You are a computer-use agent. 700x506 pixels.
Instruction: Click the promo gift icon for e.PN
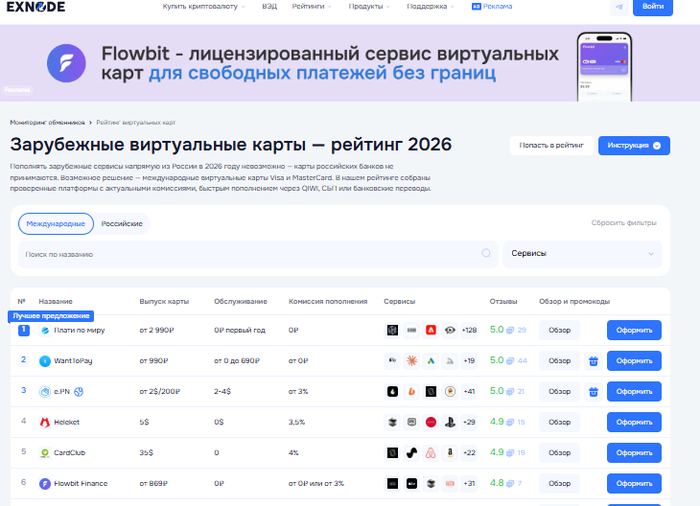592,391
